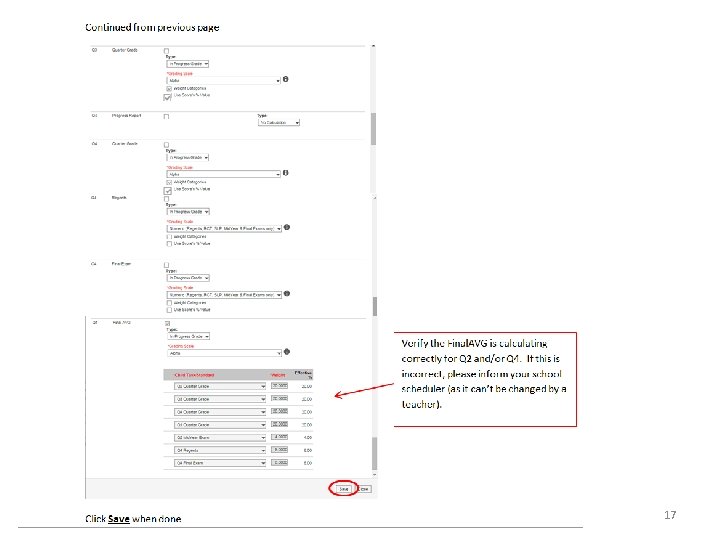Click the info icon beside Final AVG grading scale
Screen dimensions: 720x540
click(x=287, y=352)
